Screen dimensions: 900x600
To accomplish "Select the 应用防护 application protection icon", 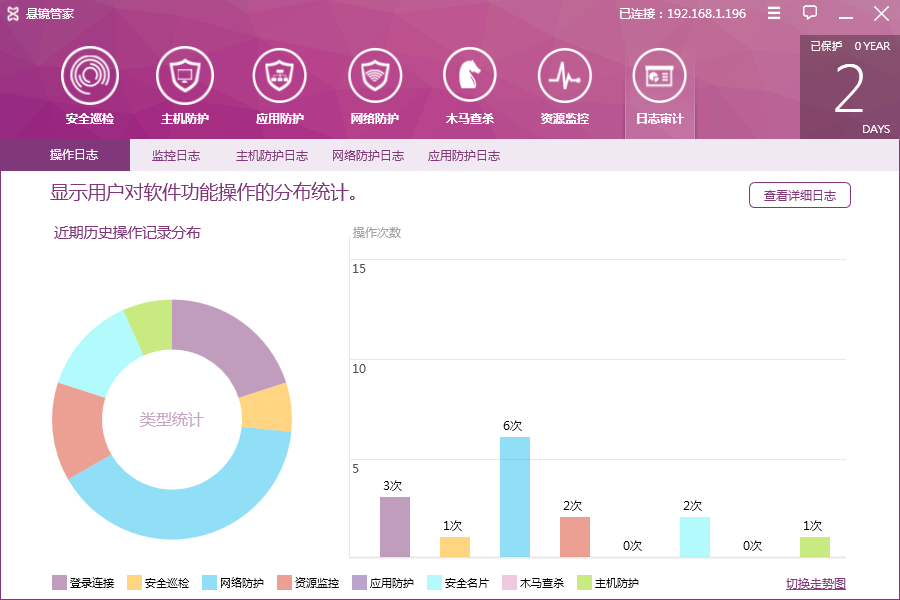I will [280, 75].
